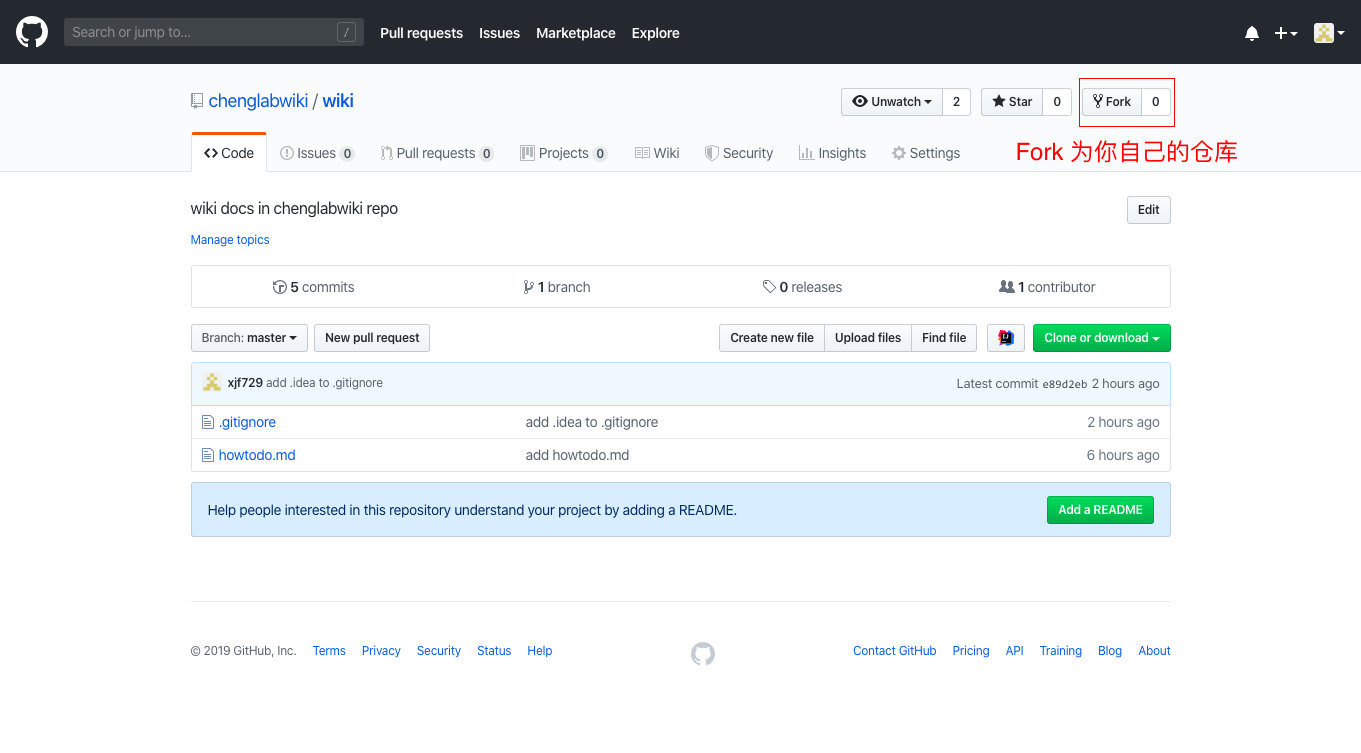
Task: Open footer Blog link
Action: tap(1110, 651)
